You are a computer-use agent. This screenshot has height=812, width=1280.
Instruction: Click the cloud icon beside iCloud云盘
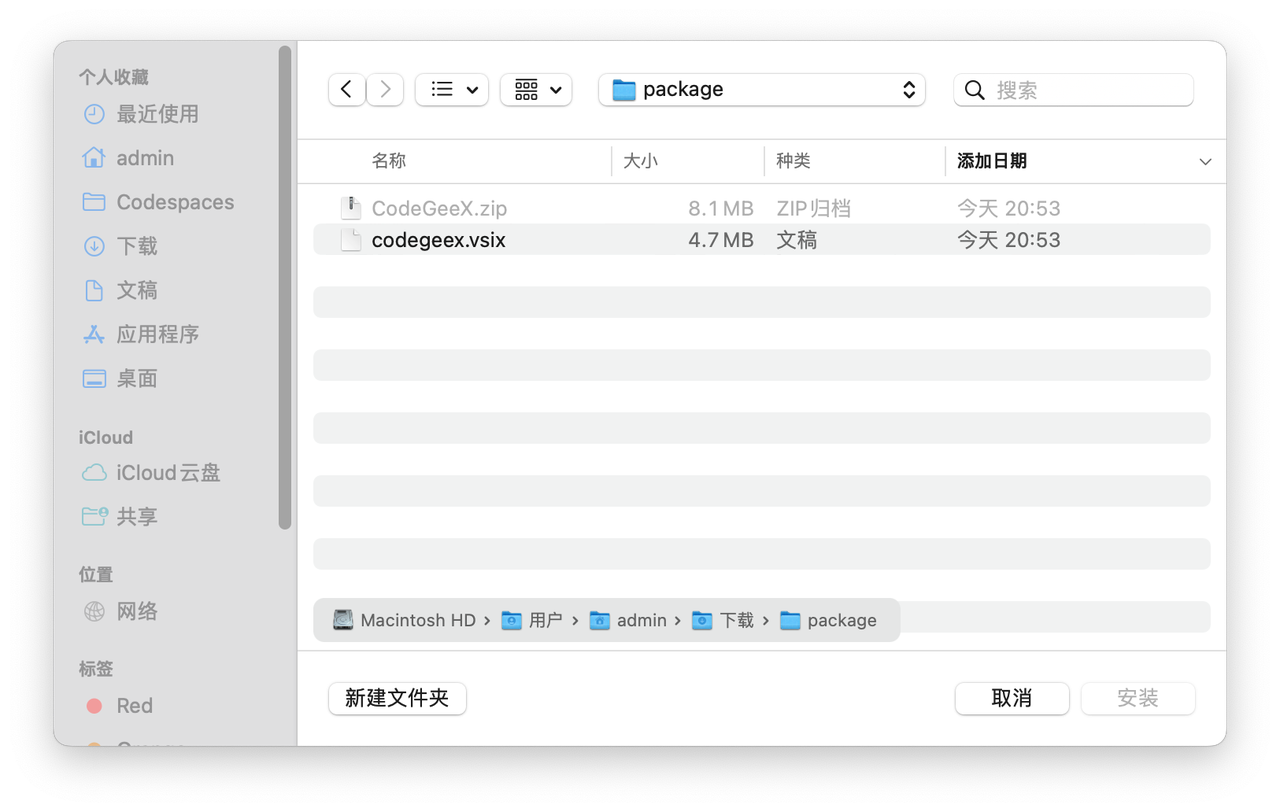94,473
